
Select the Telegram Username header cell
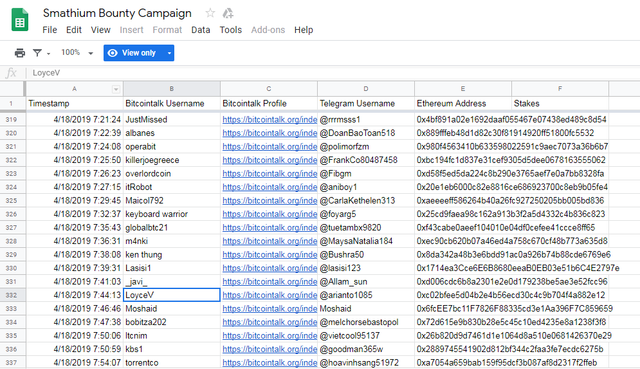pyautogui.click(x=366, y=104)
